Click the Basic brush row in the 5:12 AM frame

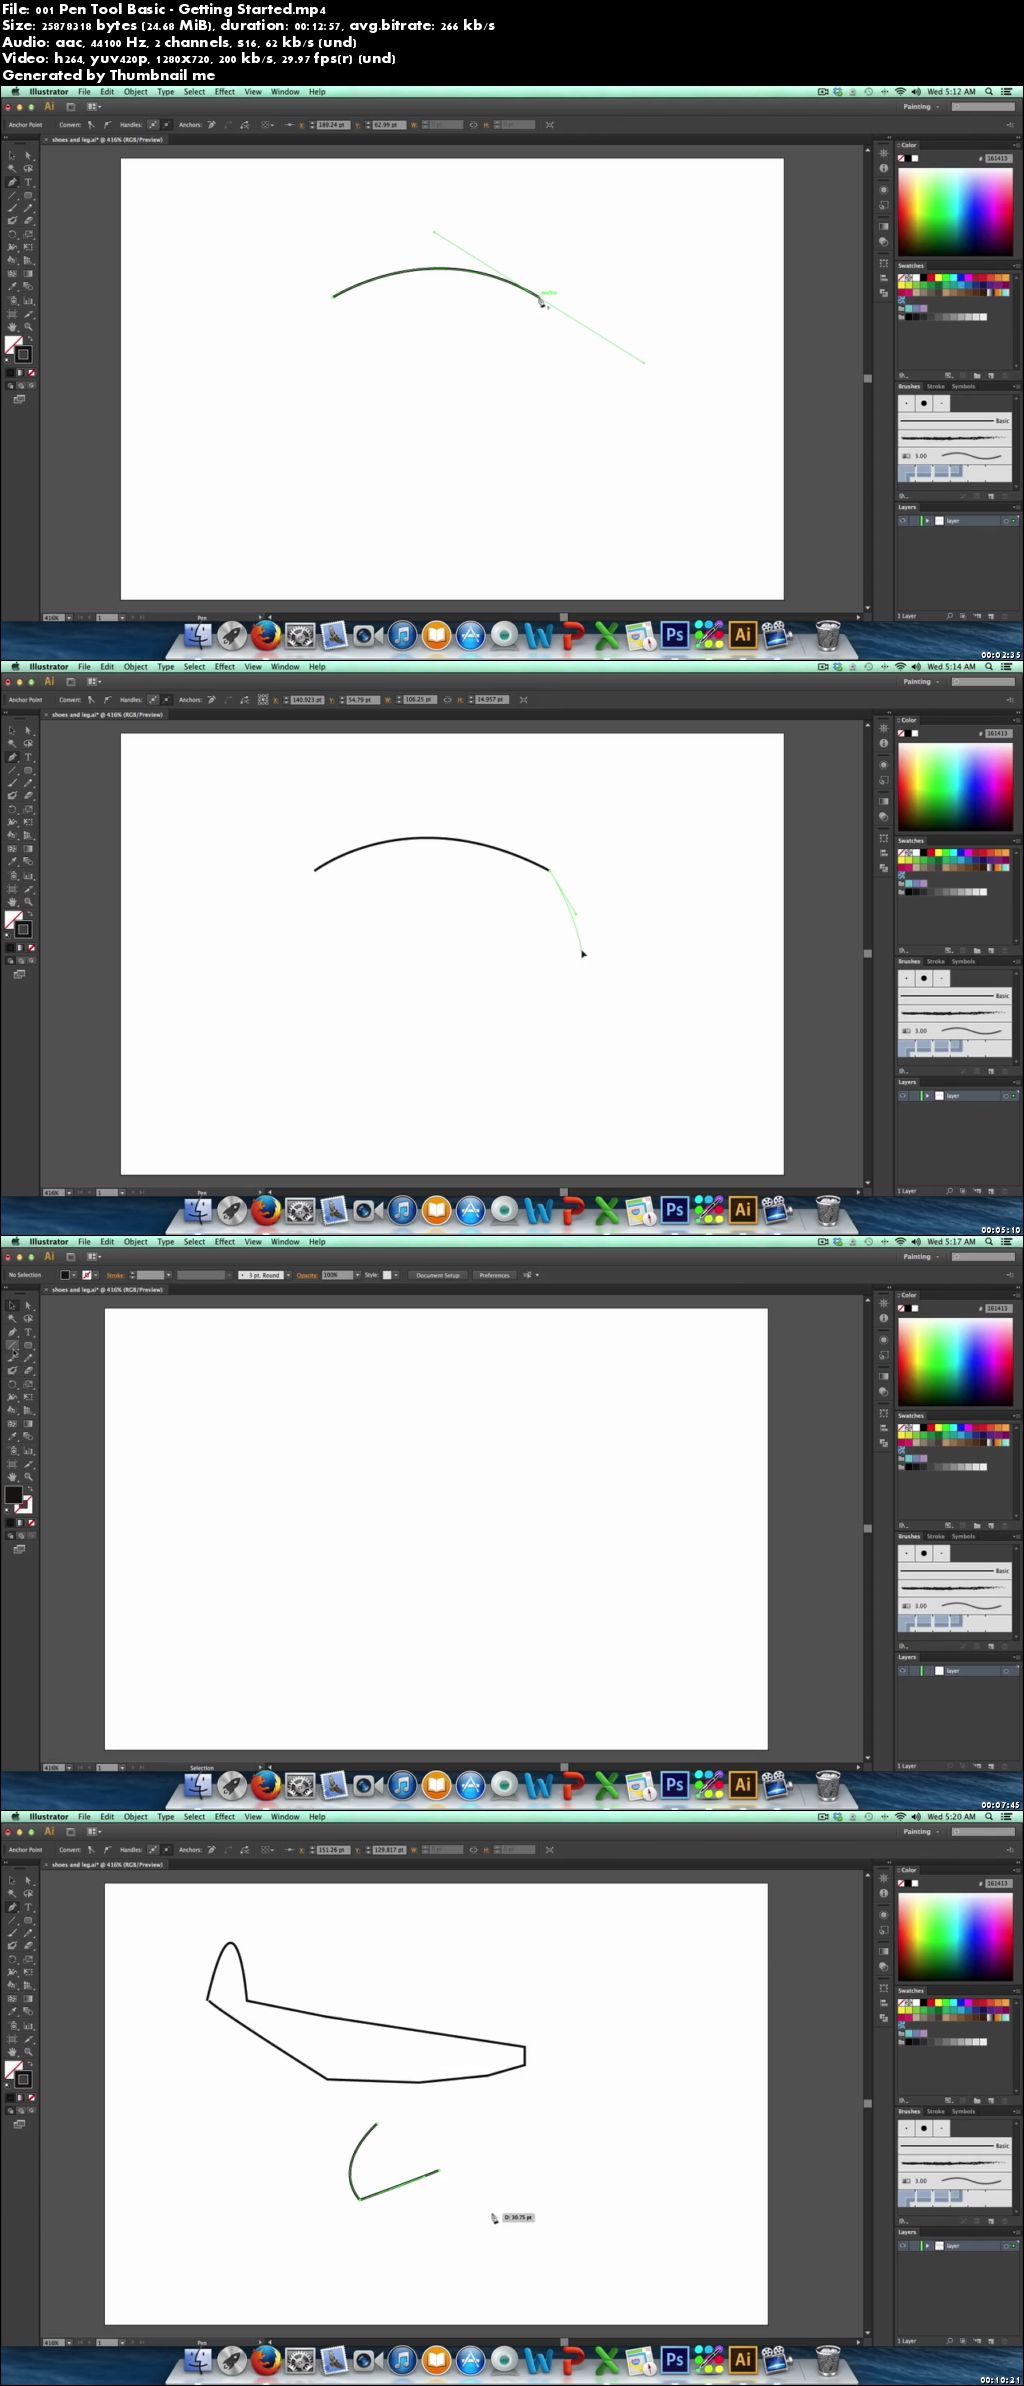coord(955,421)
